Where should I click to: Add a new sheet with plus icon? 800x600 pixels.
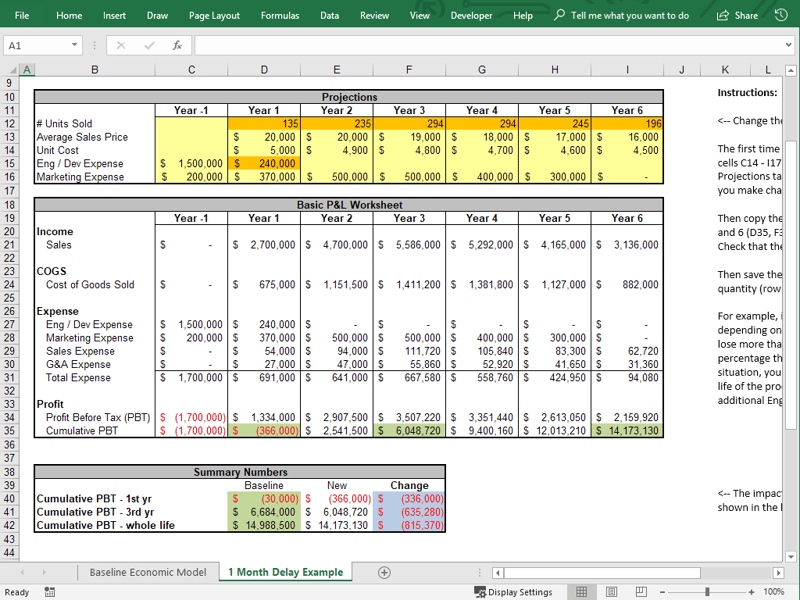[x=384, y=572]
